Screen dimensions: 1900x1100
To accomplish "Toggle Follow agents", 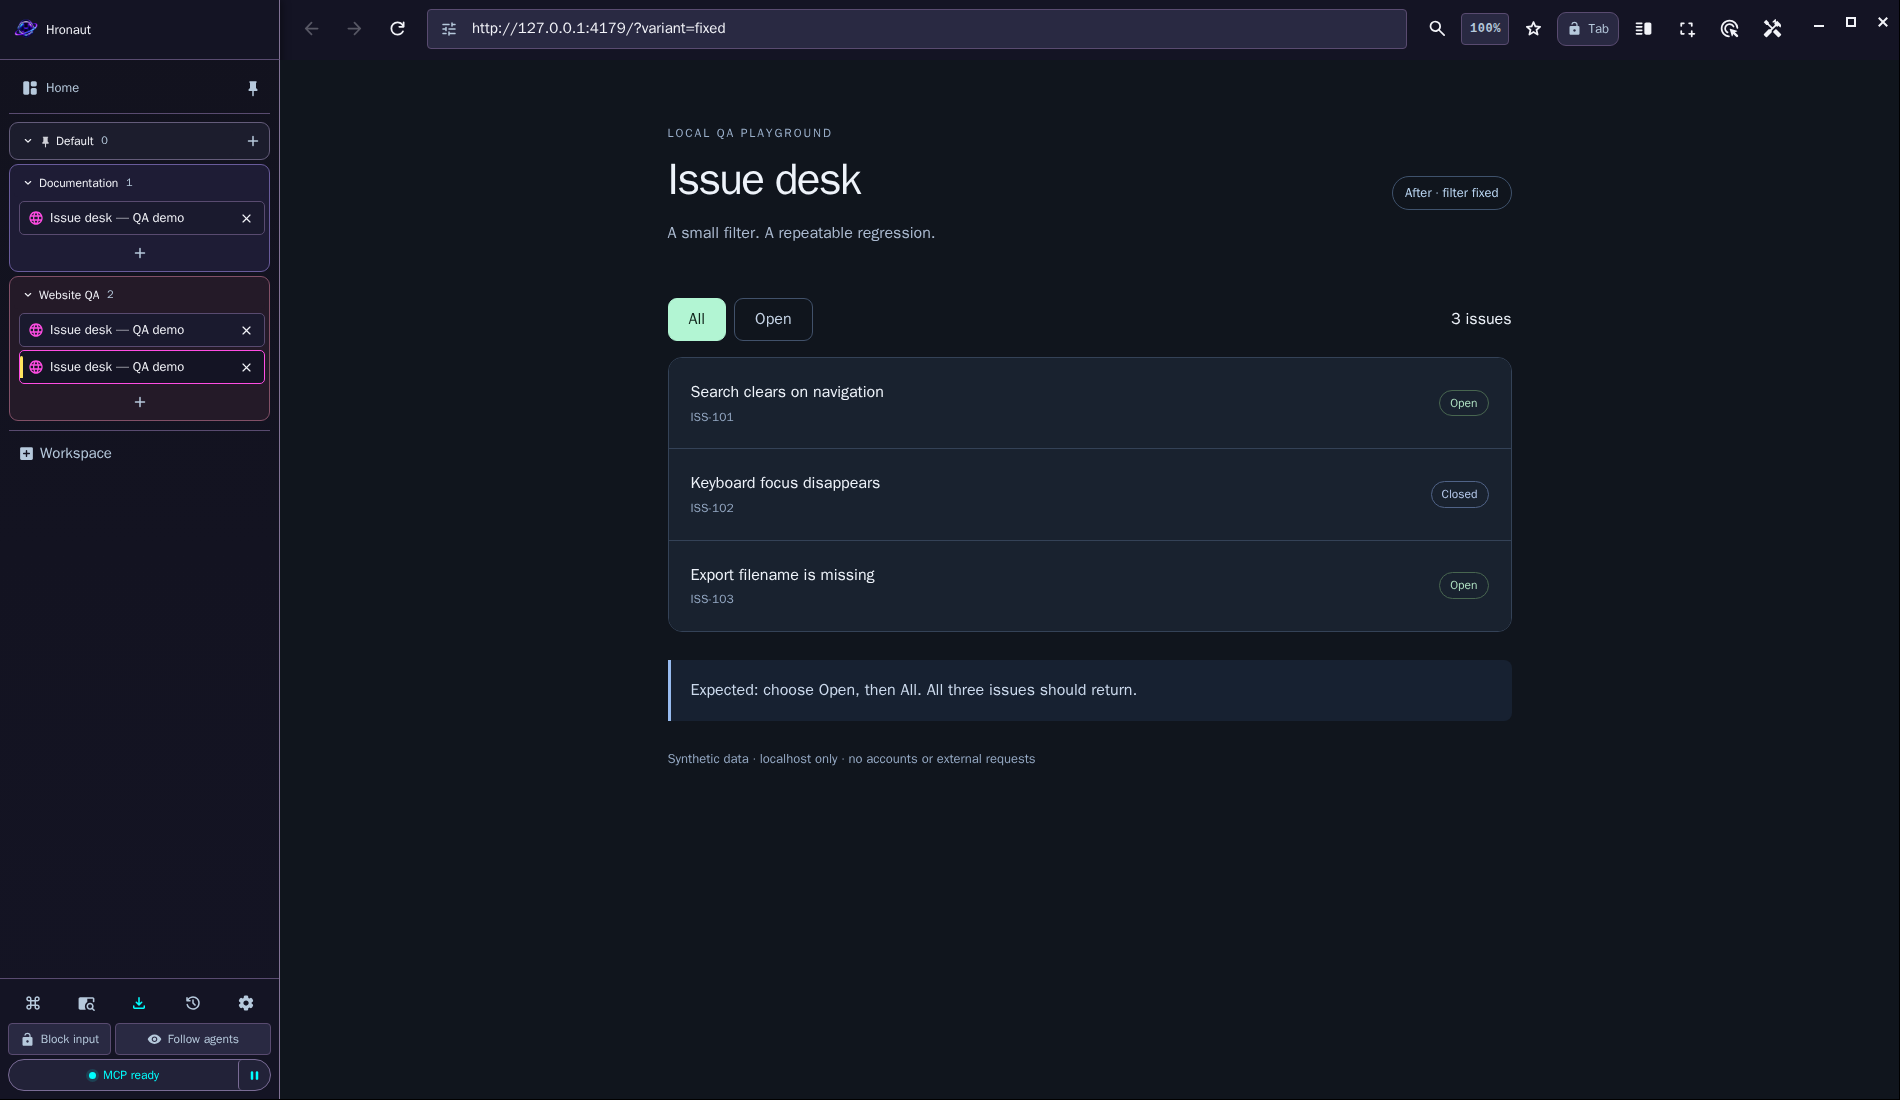I will point(193,1039).
